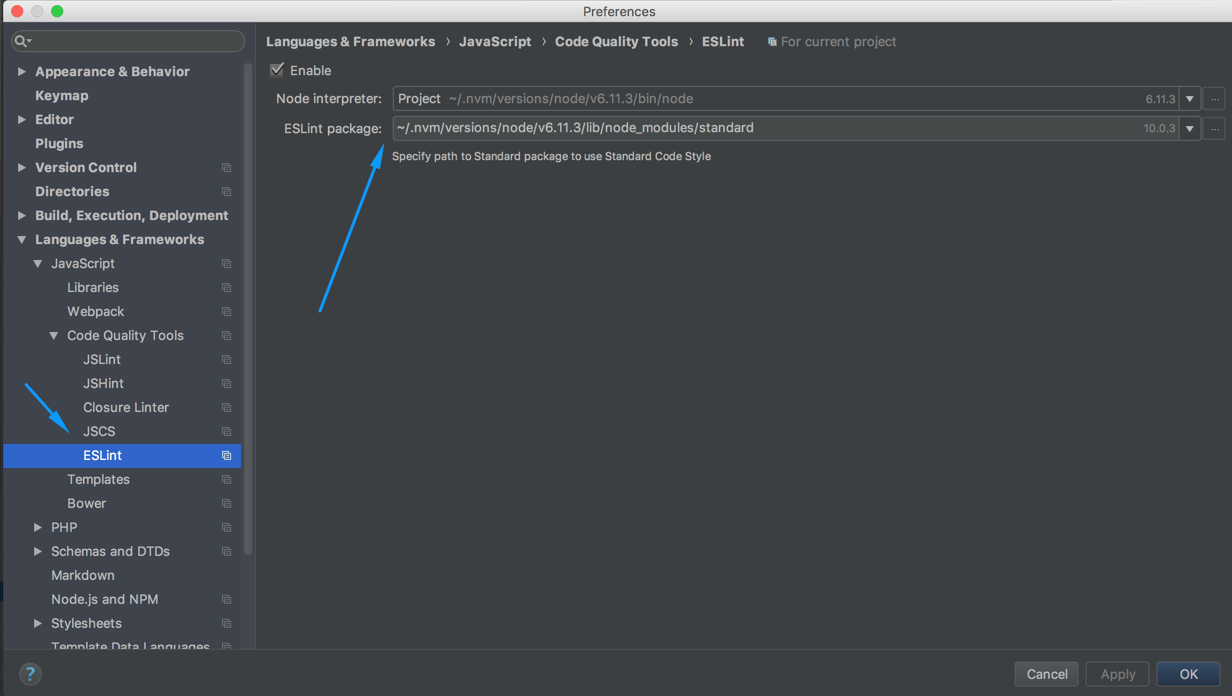The height and width of the screenshot is (696, 1232).
Task: Open Plugins settings page
Action: click(59, 144)
